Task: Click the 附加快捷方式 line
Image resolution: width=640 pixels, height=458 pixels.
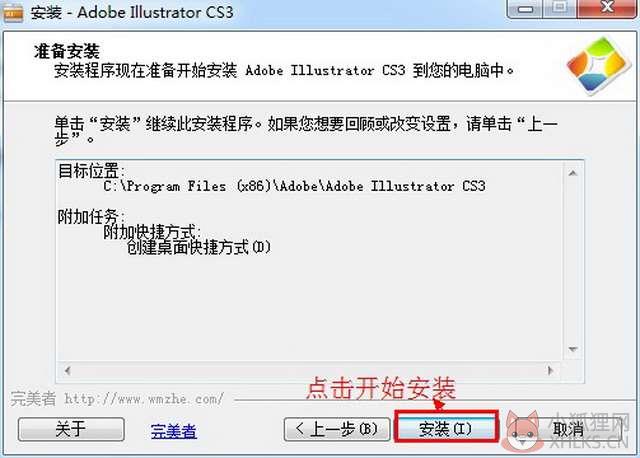Action: pos(152,232)
